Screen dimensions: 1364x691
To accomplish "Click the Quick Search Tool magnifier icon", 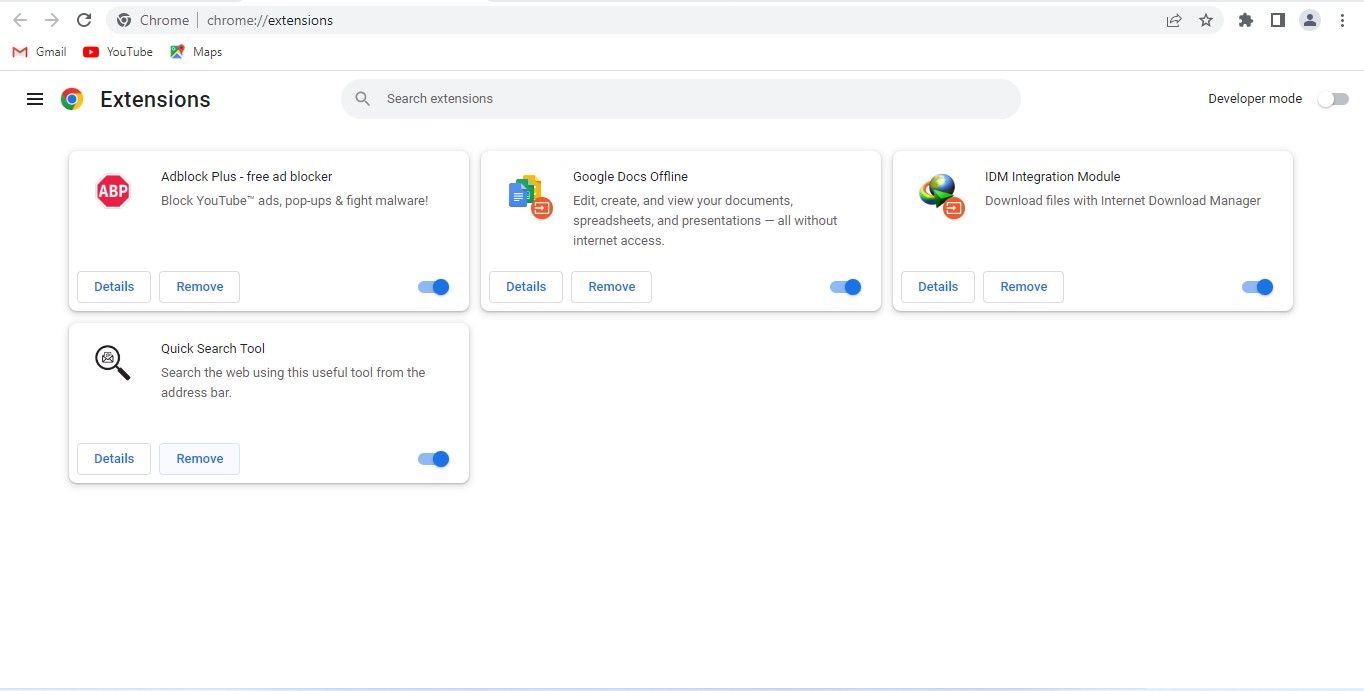I will click(x=111, y=362).
